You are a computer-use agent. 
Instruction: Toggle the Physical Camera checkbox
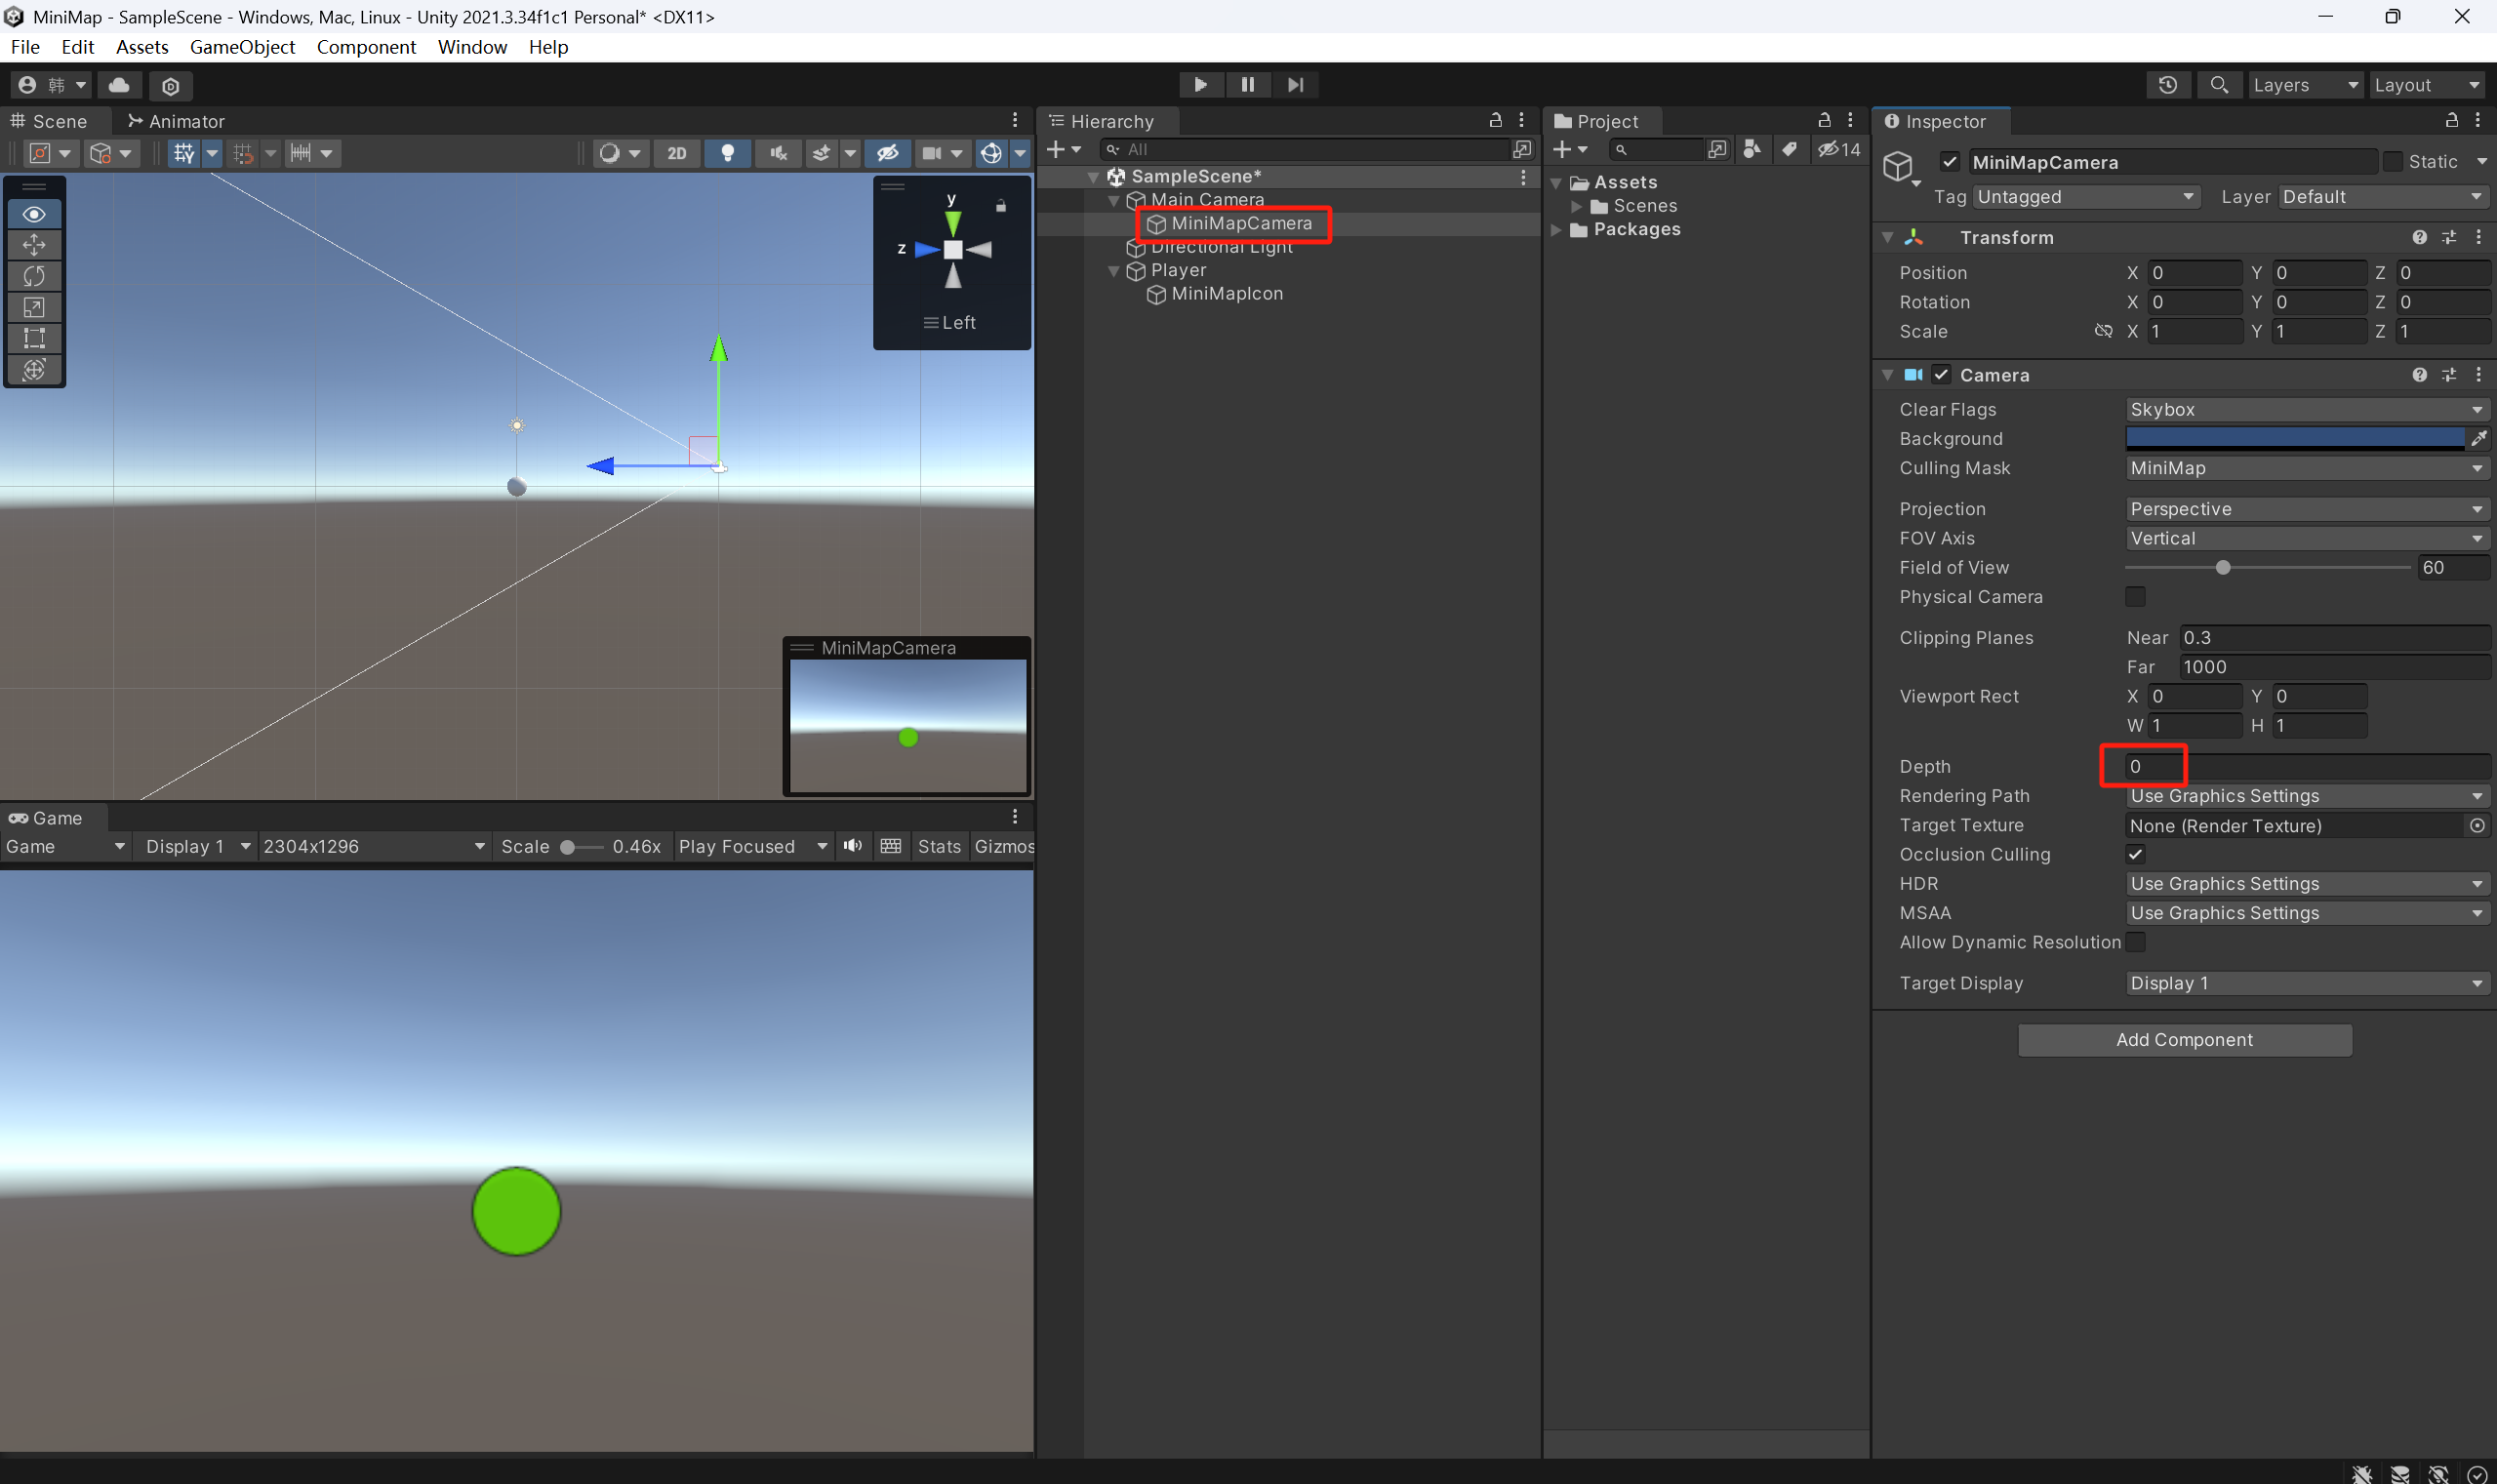click(2135, 597)
